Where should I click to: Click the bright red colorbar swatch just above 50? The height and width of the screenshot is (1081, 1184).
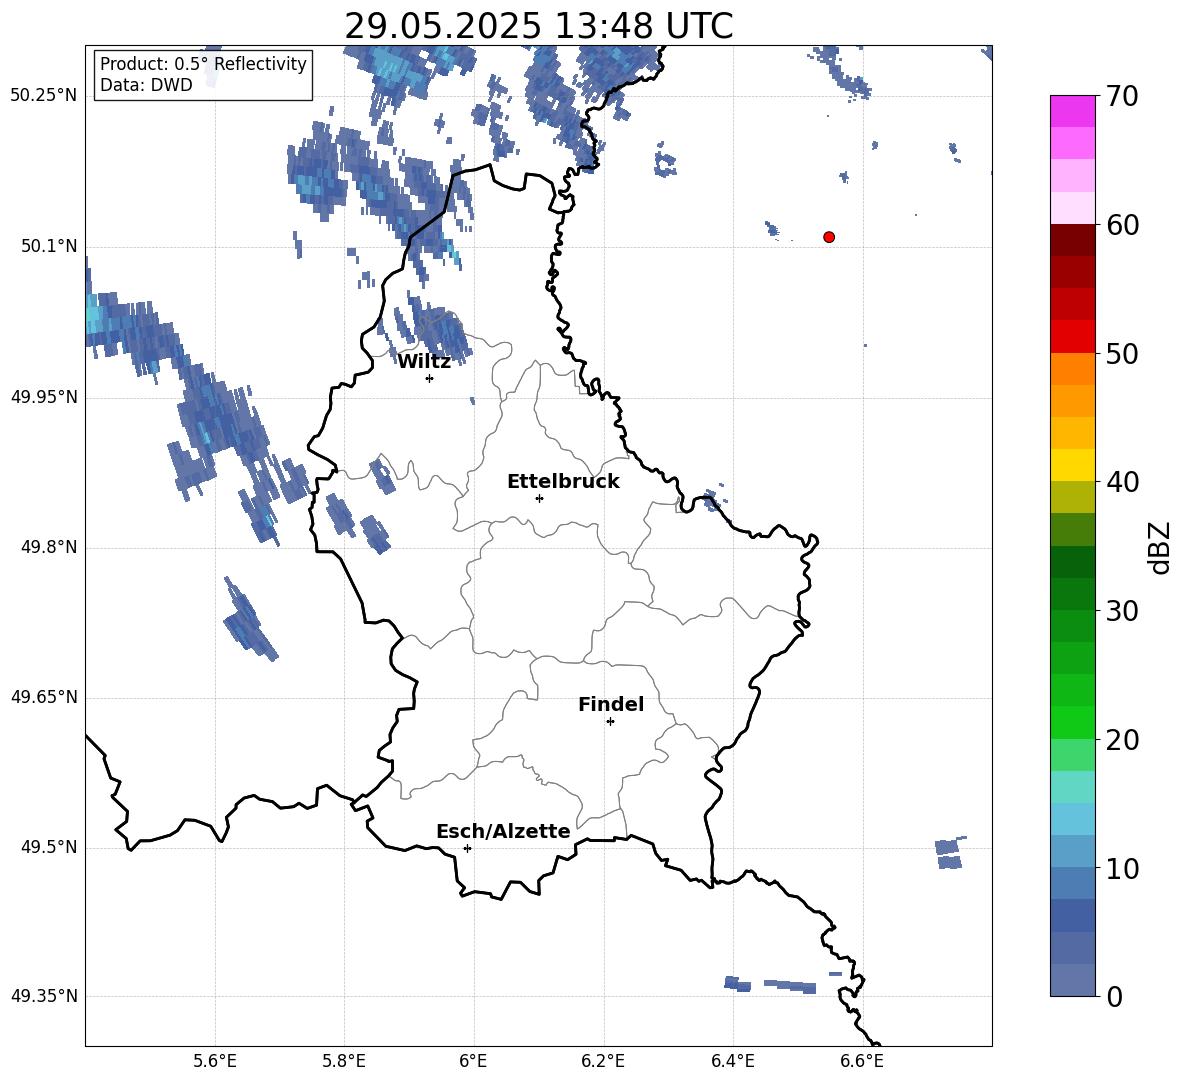(1073, 337)
